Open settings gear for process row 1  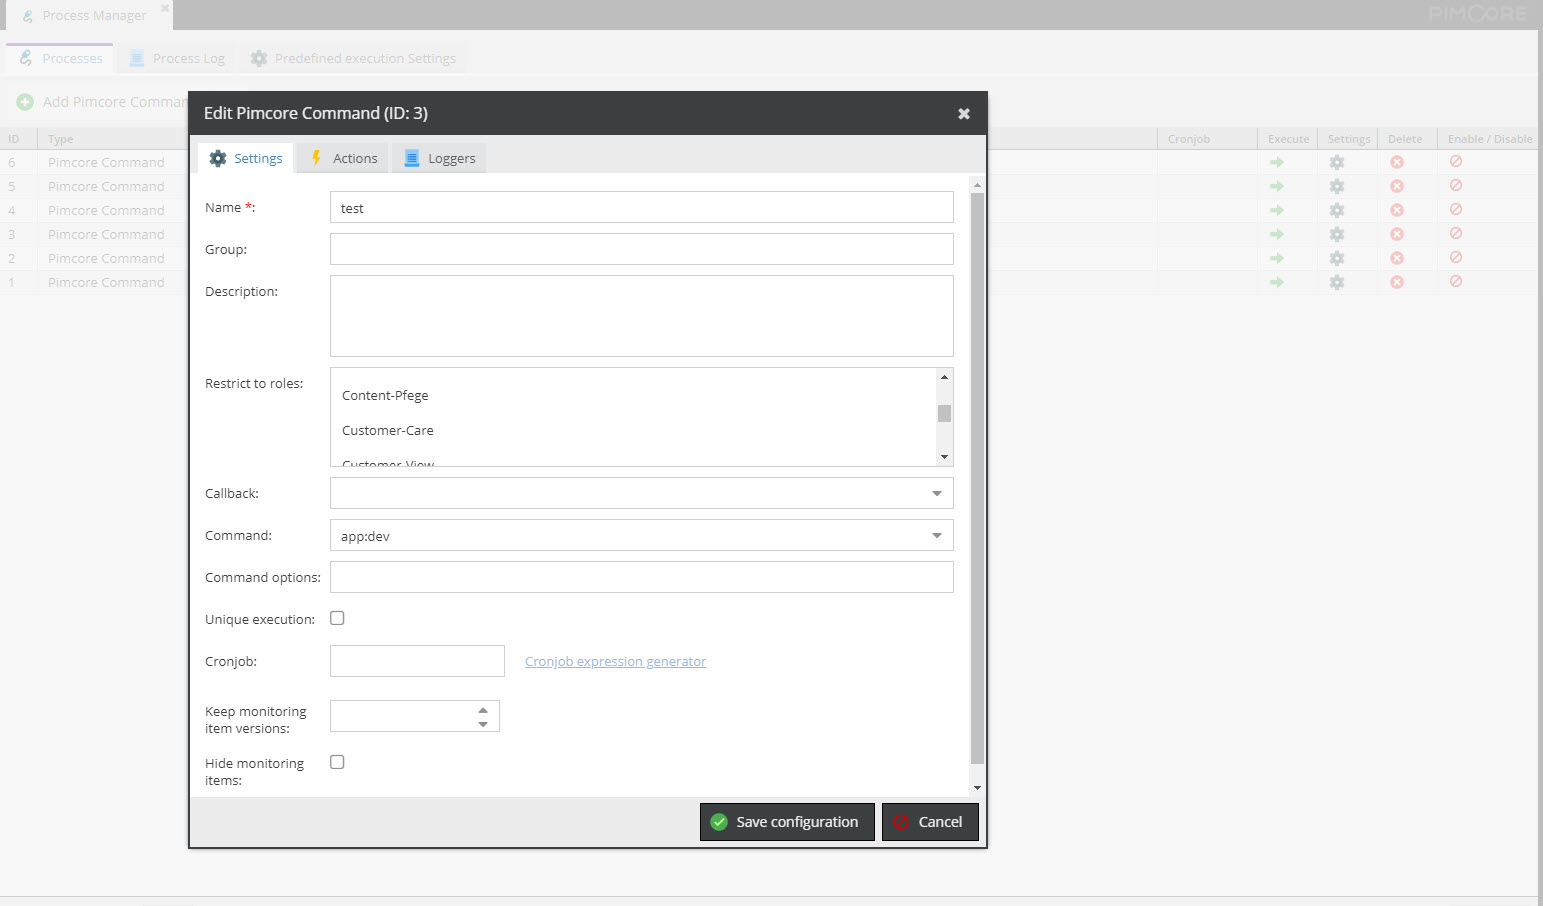1337,282
